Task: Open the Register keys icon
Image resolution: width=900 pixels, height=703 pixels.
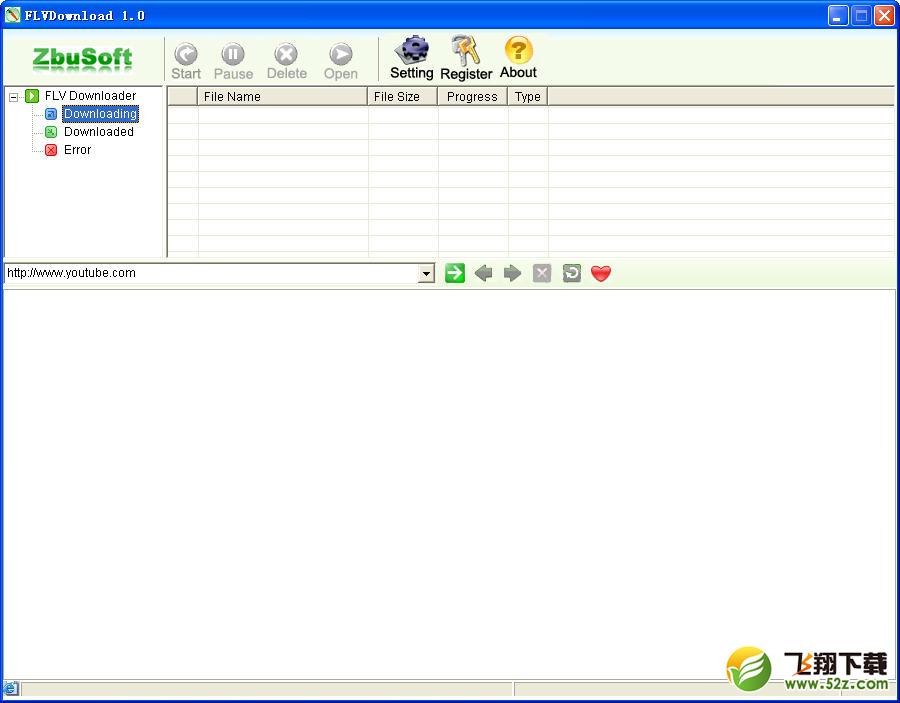Action: point(466,57)
